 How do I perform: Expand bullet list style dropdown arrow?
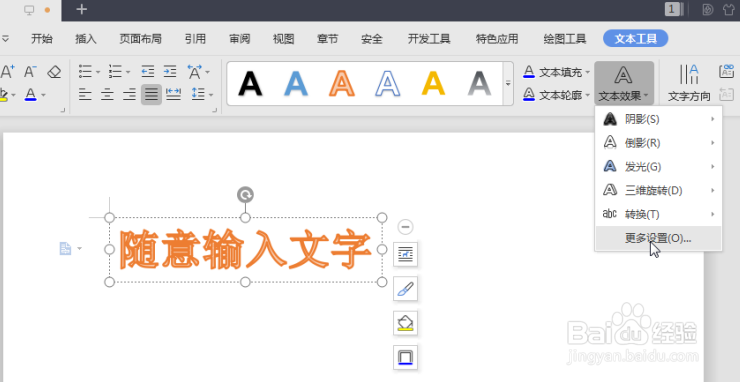(98, 72)
